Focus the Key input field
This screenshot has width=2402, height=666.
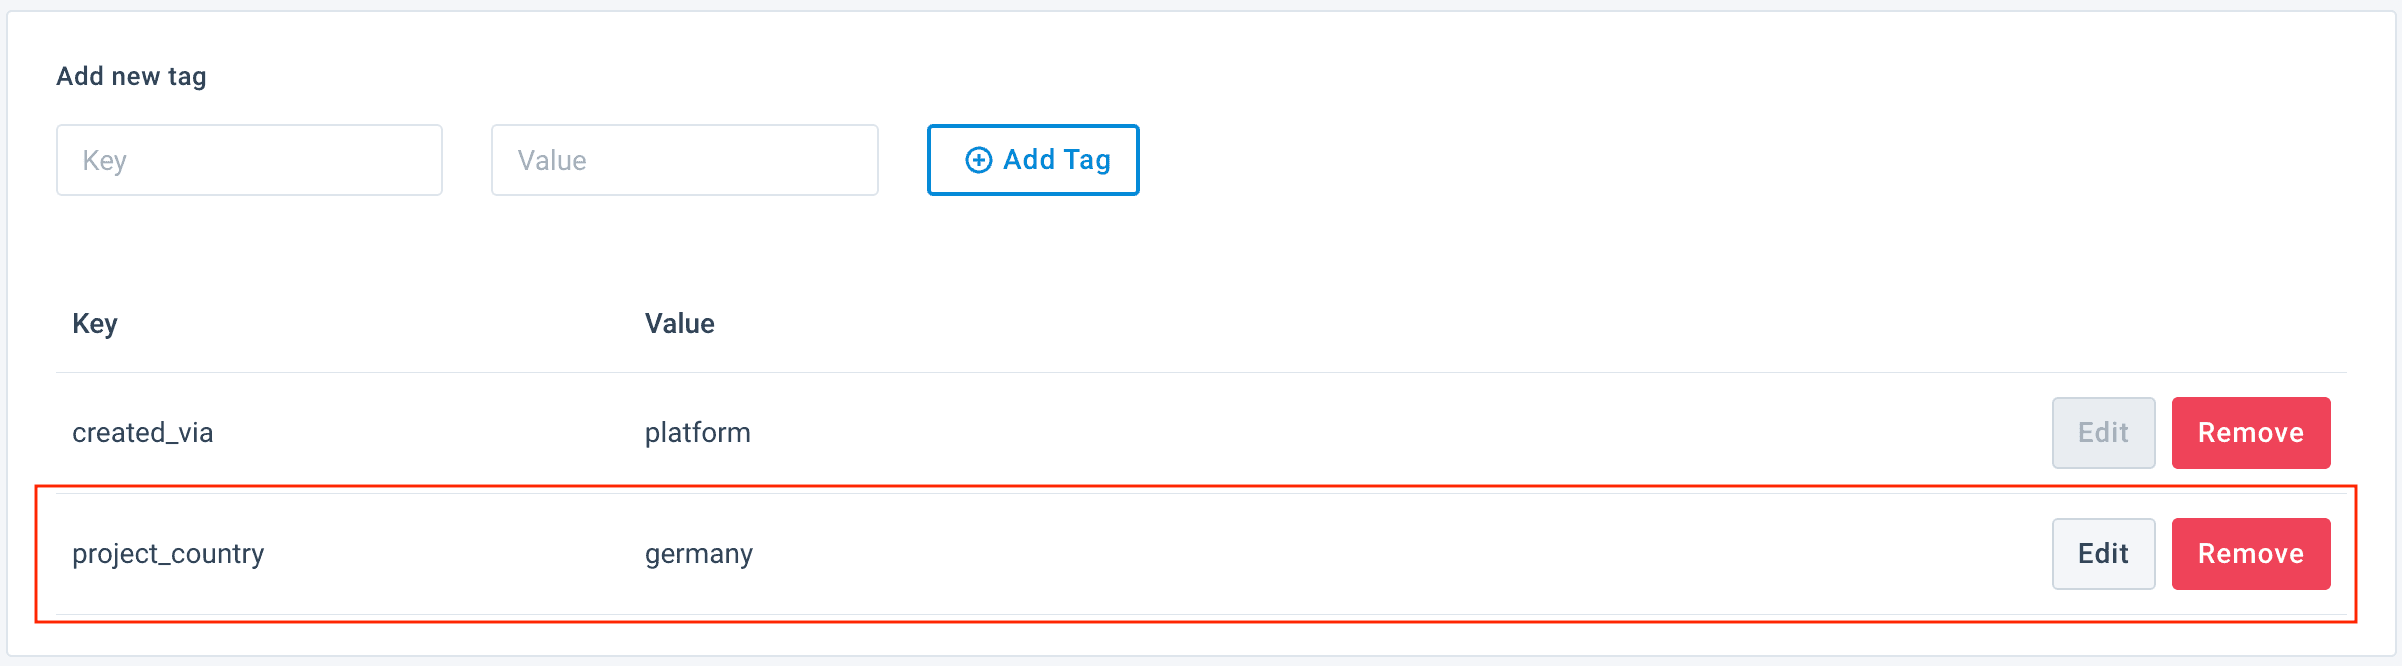pos(249,160)
